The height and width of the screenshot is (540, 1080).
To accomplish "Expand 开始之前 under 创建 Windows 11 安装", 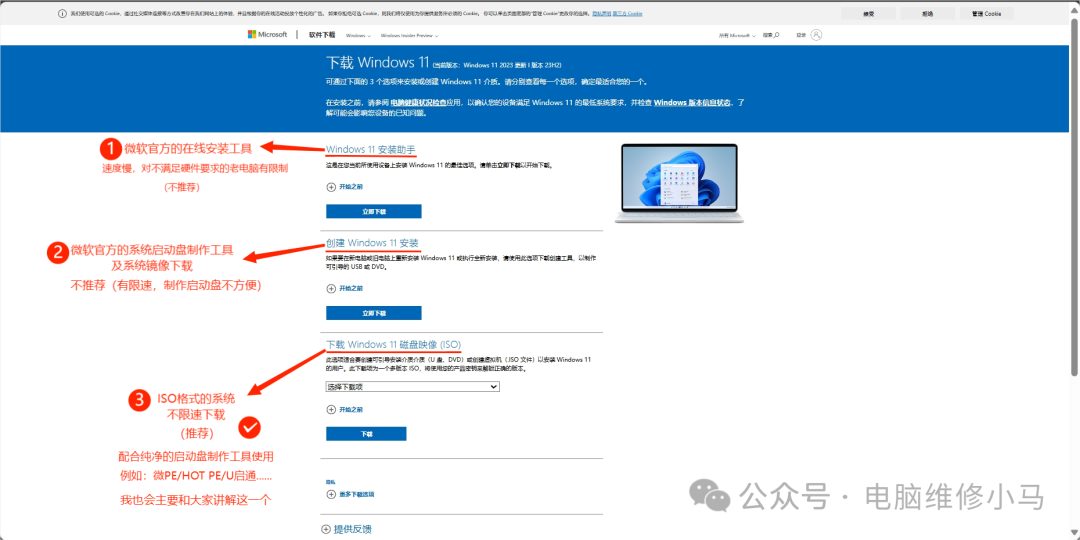I will pyautogui.click(x=345, y=289).
